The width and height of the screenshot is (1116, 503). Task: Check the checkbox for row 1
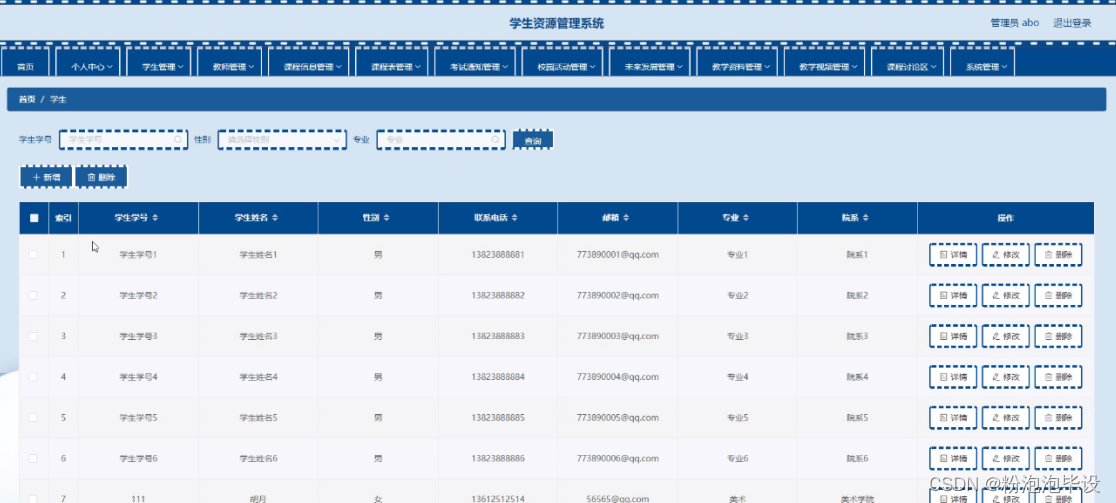[33, 255]
